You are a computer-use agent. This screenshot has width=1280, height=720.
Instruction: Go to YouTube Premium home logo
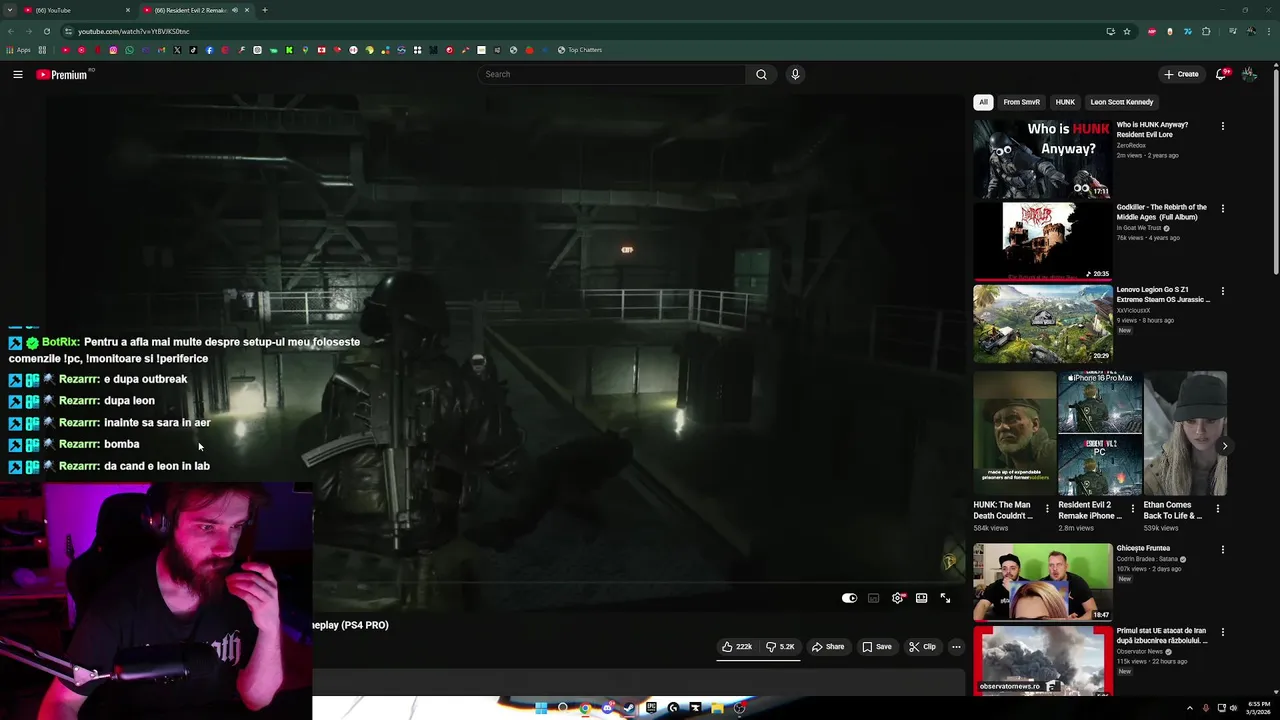click(x=62, y=74)
